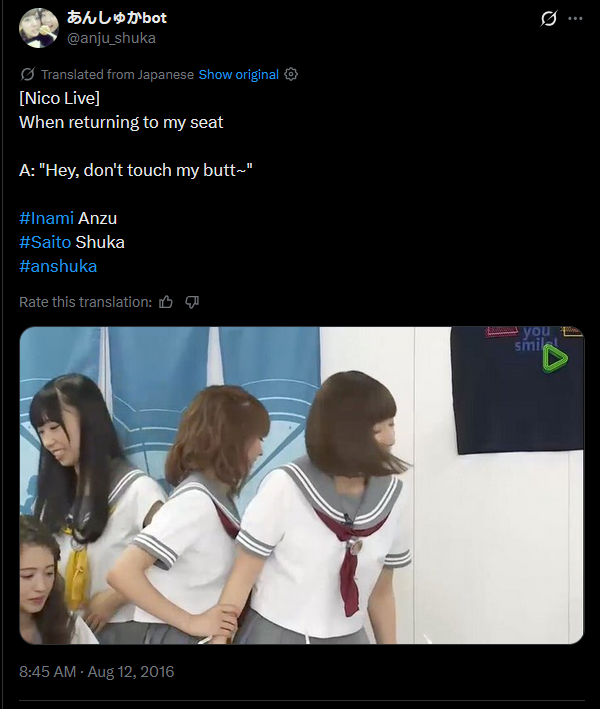Rate translation with thumbs down
Viewport: 600px width, 709px height.
click(x=192, y=302)
